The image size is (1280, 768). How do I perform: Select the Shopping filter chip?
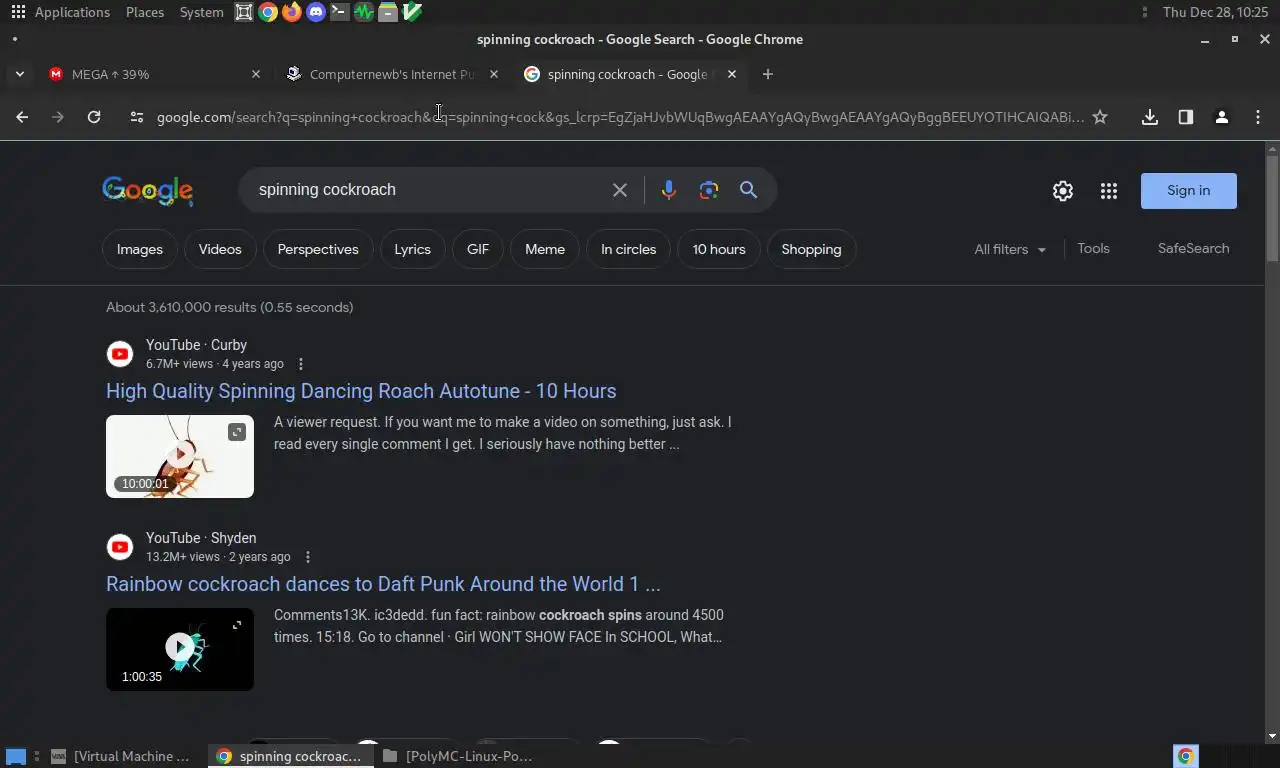(x=811, y=249)
